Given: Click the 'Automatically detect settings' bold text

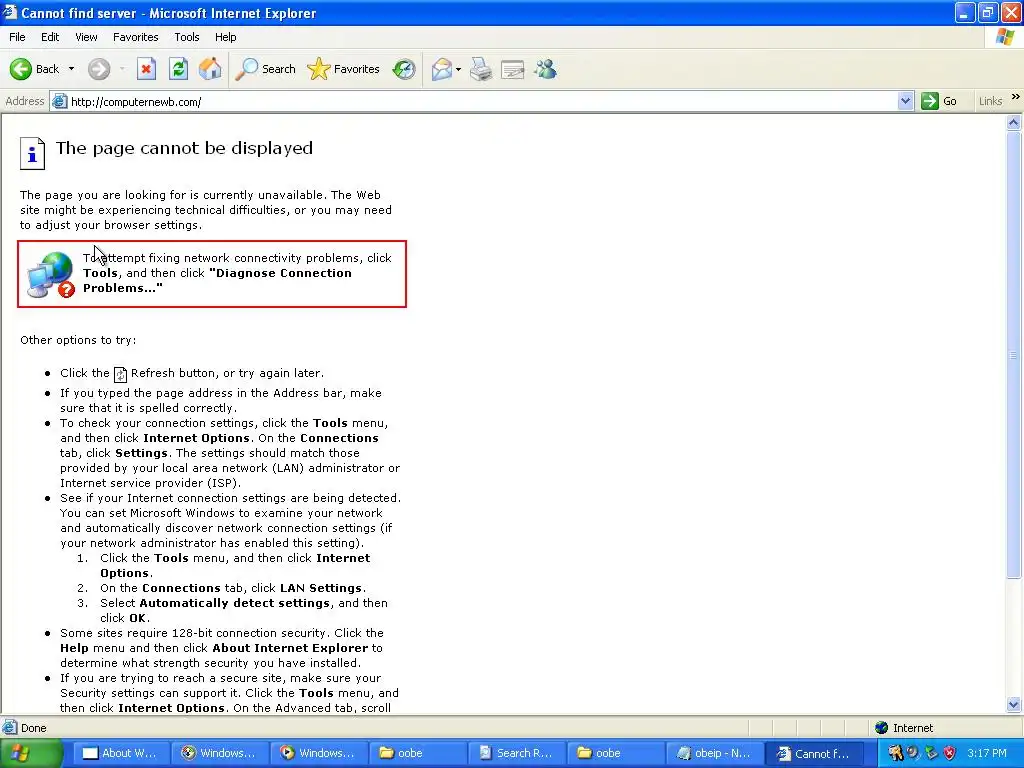Looking at the screenshot, I should click(234, 603).
